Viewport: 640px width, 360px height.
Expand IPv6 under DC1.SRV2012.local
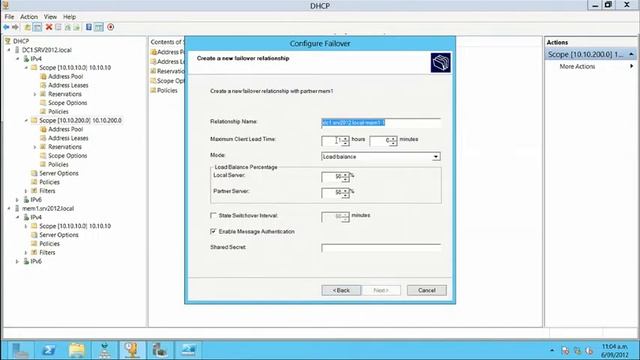pyautogui.click(x=18, y=200)
